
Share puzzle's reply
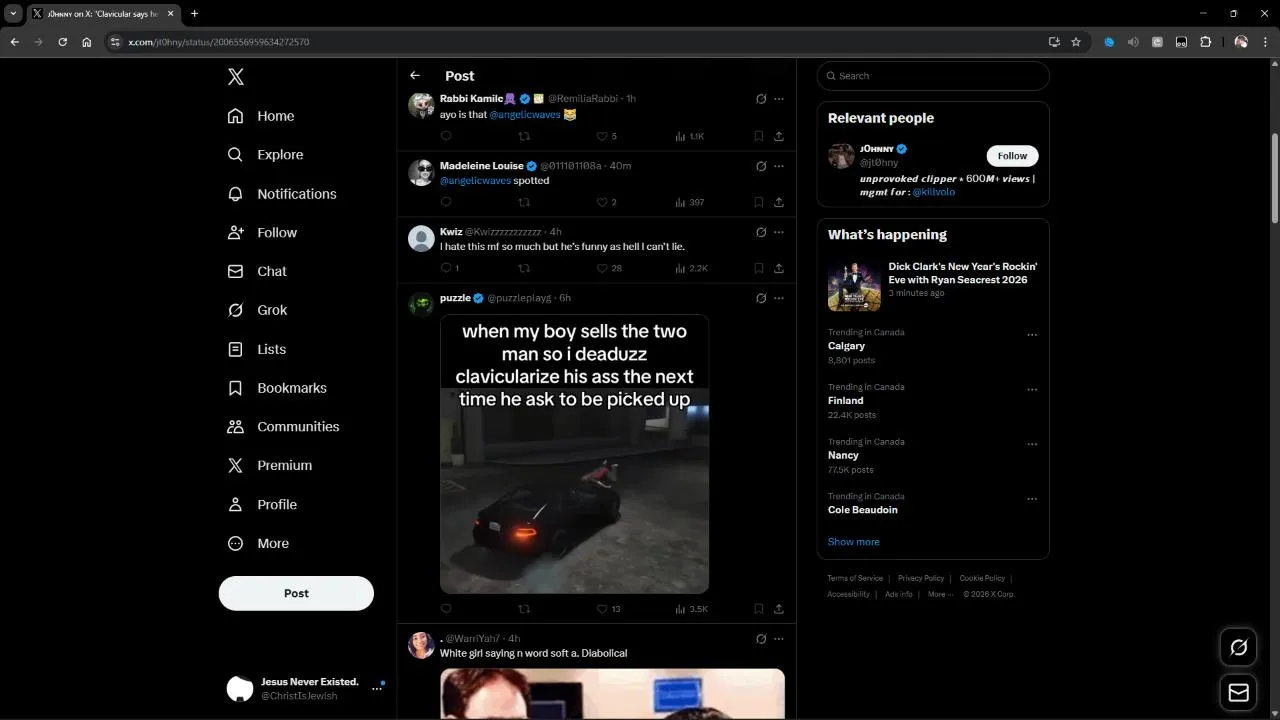coord(779,609)
